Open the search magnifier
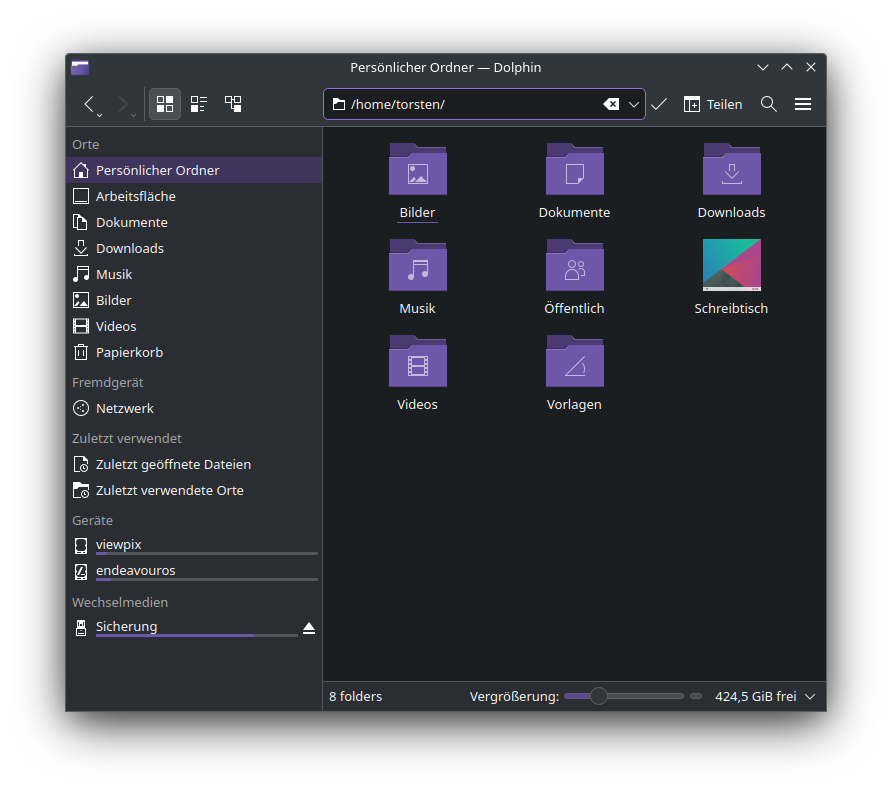Screen dimensions: 893x790 click(769, 104)
